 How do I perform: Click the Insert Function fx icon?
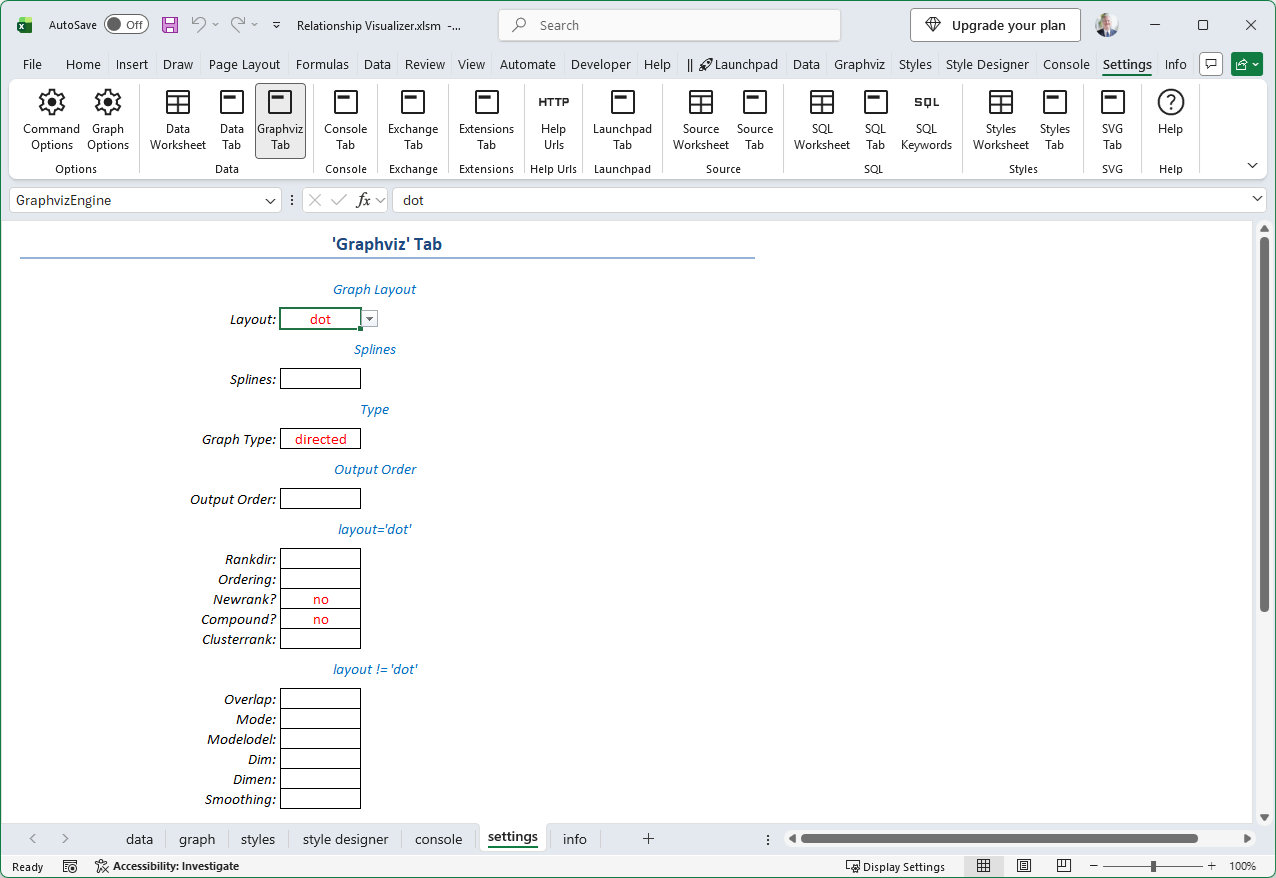tap(364, 200)
